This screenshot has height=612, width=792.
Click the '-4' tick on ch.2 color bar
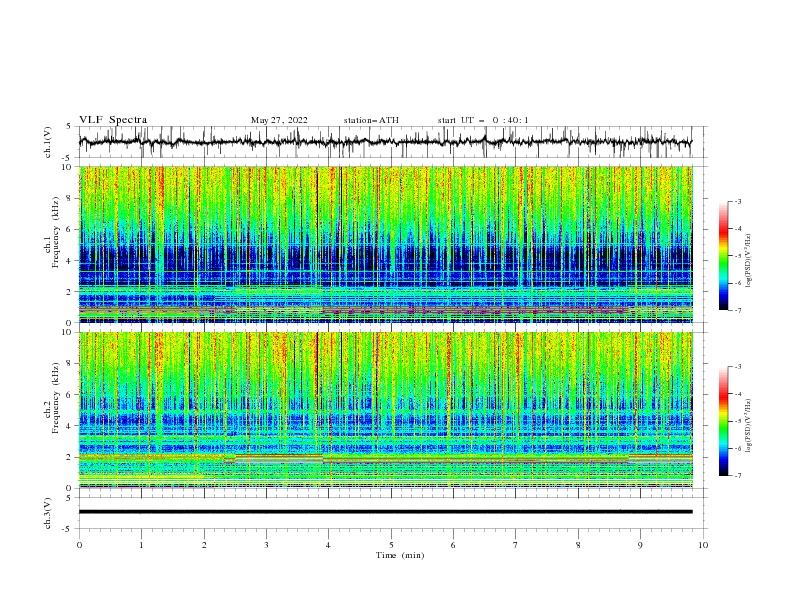[738, 394]
